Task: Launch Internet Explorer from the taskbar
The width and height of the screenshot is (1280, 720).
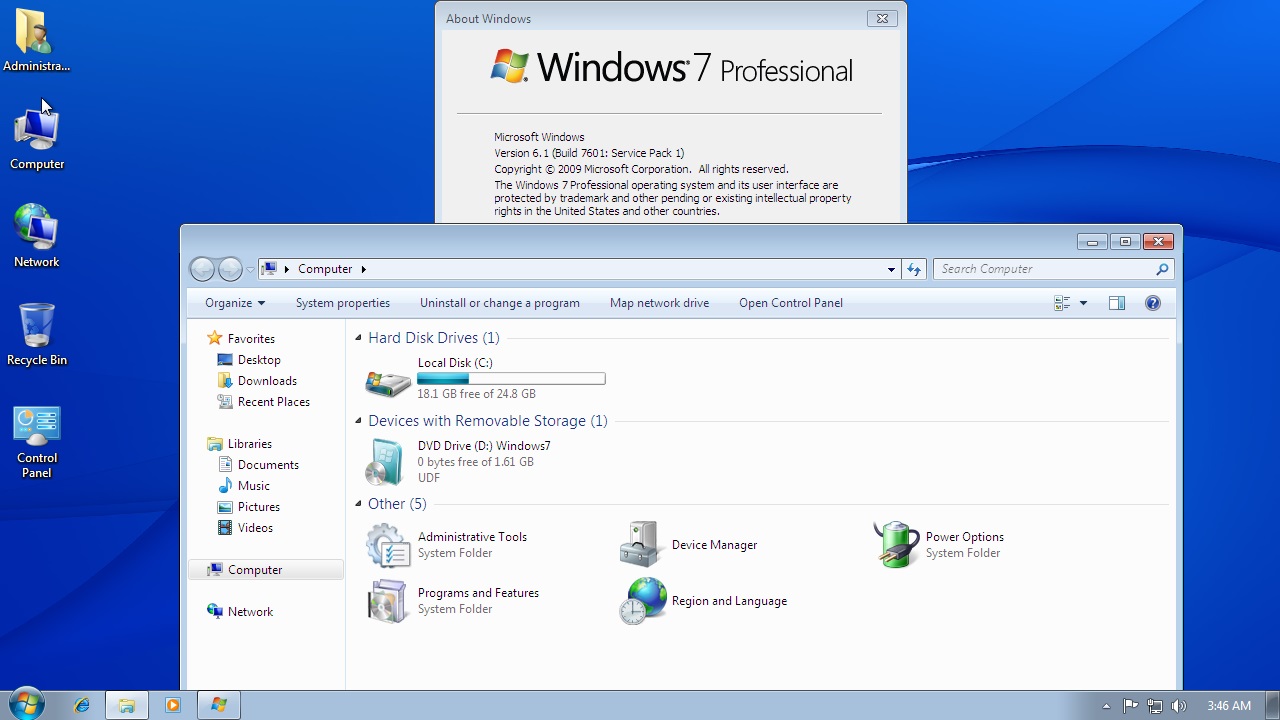Action: 82,705
